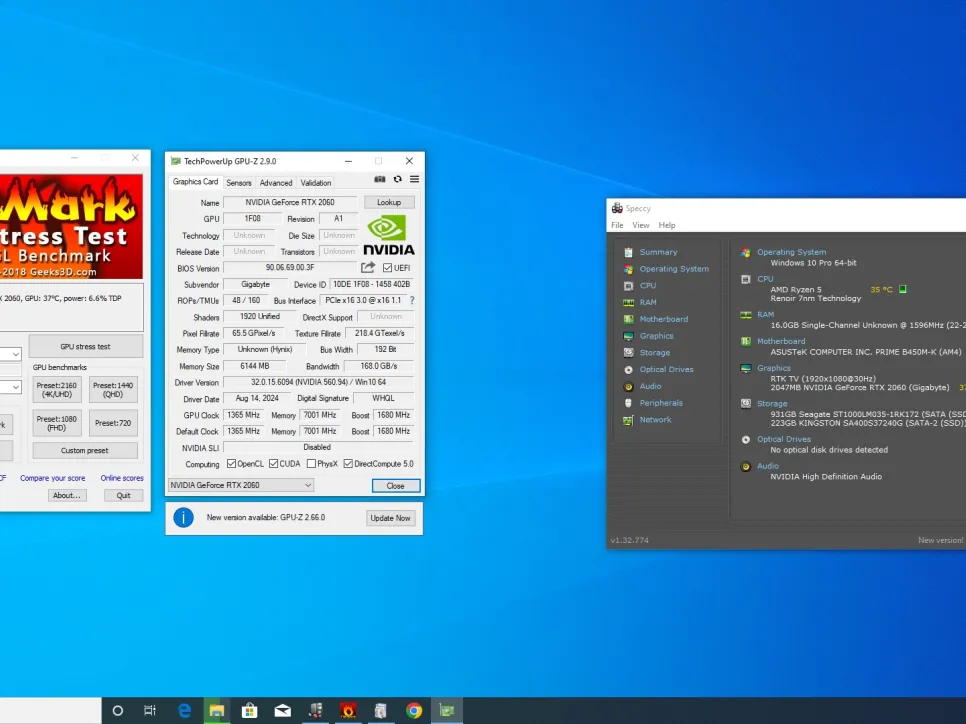Open Optical Drives in Speccy sidebar

click(666, 369)
